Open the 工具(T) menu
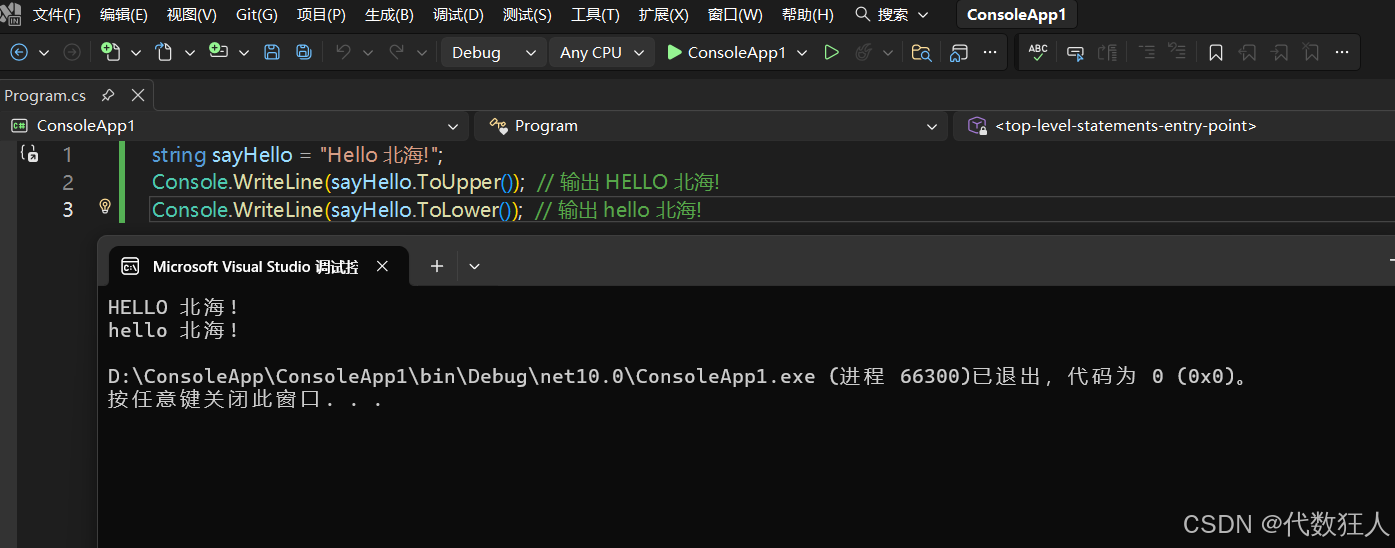The height and width of the screenshot is (548, 1395). pos(595,15)
